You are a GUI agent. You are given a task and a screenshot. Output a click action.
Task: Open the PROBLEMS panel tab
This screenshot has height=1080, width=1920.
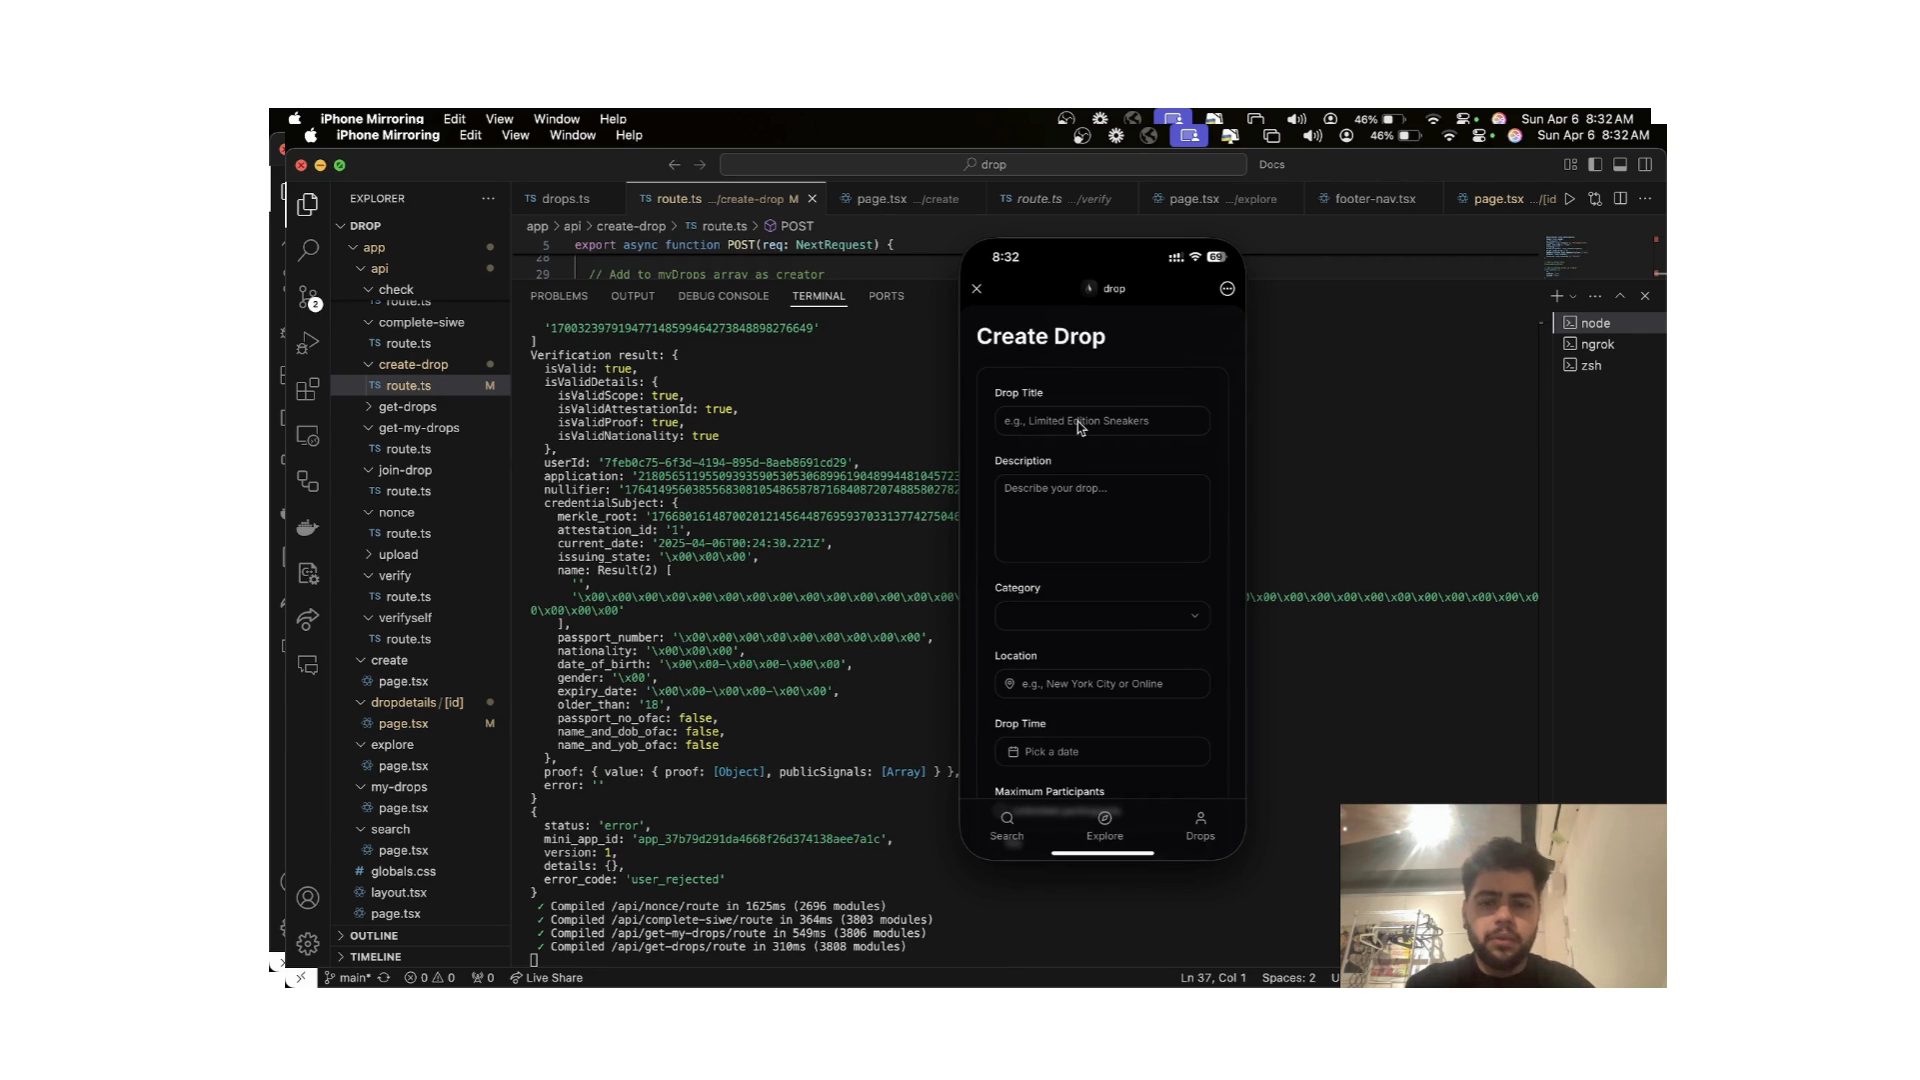coord(559,296)
